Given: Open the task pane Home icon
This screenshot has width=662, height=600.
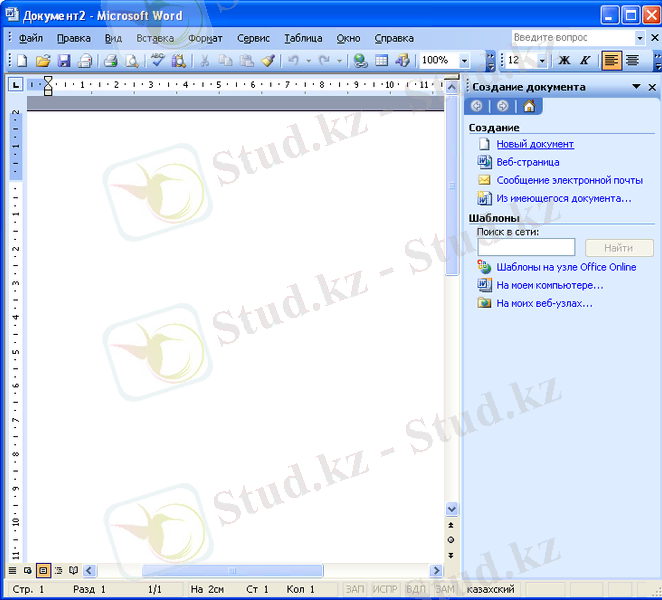Looking at the screenshot, I should point(529,106).
